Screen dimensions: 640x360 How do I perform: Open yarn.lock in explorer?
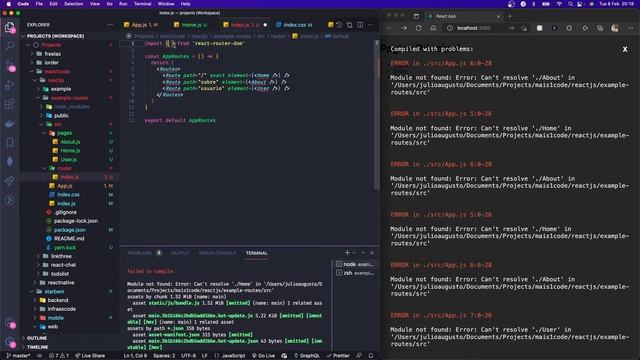[64, 247]
